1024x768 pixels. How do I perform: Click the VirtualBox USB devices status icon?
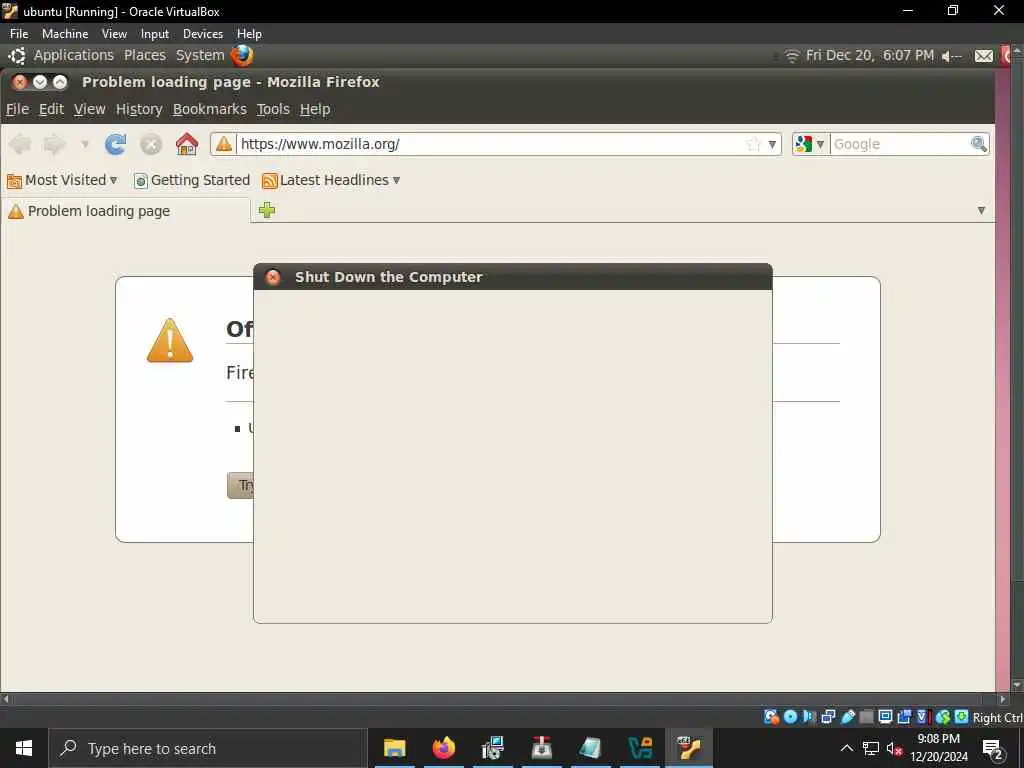[x=848, y=717]
